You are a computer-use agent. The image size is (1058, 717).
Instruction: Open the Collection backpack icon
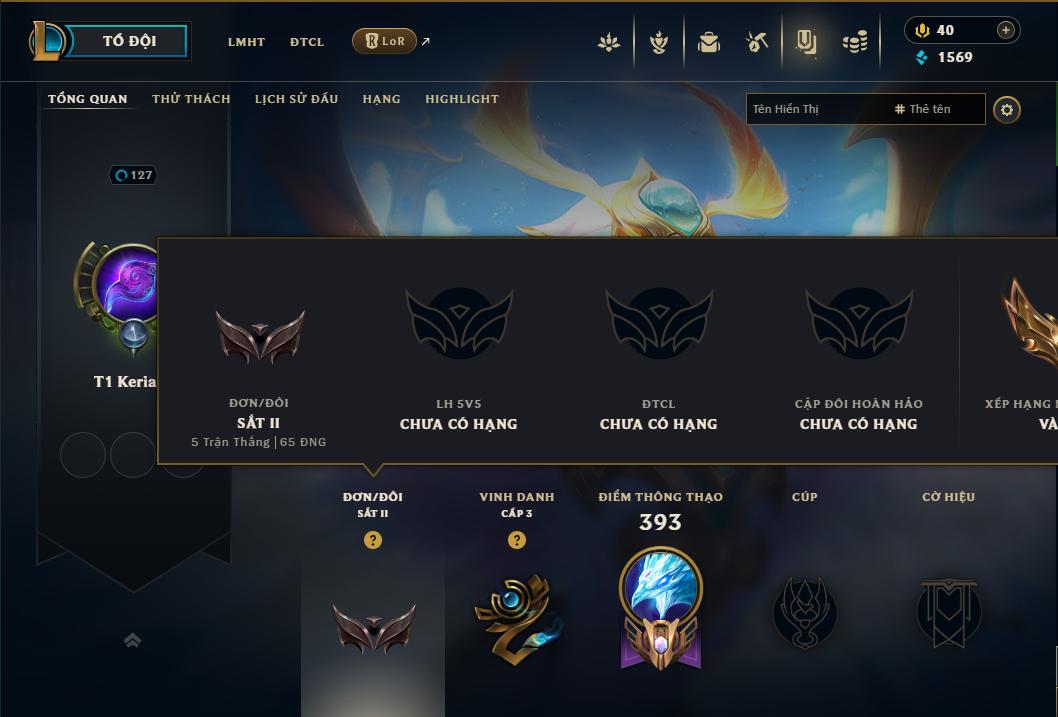point(708,42)
